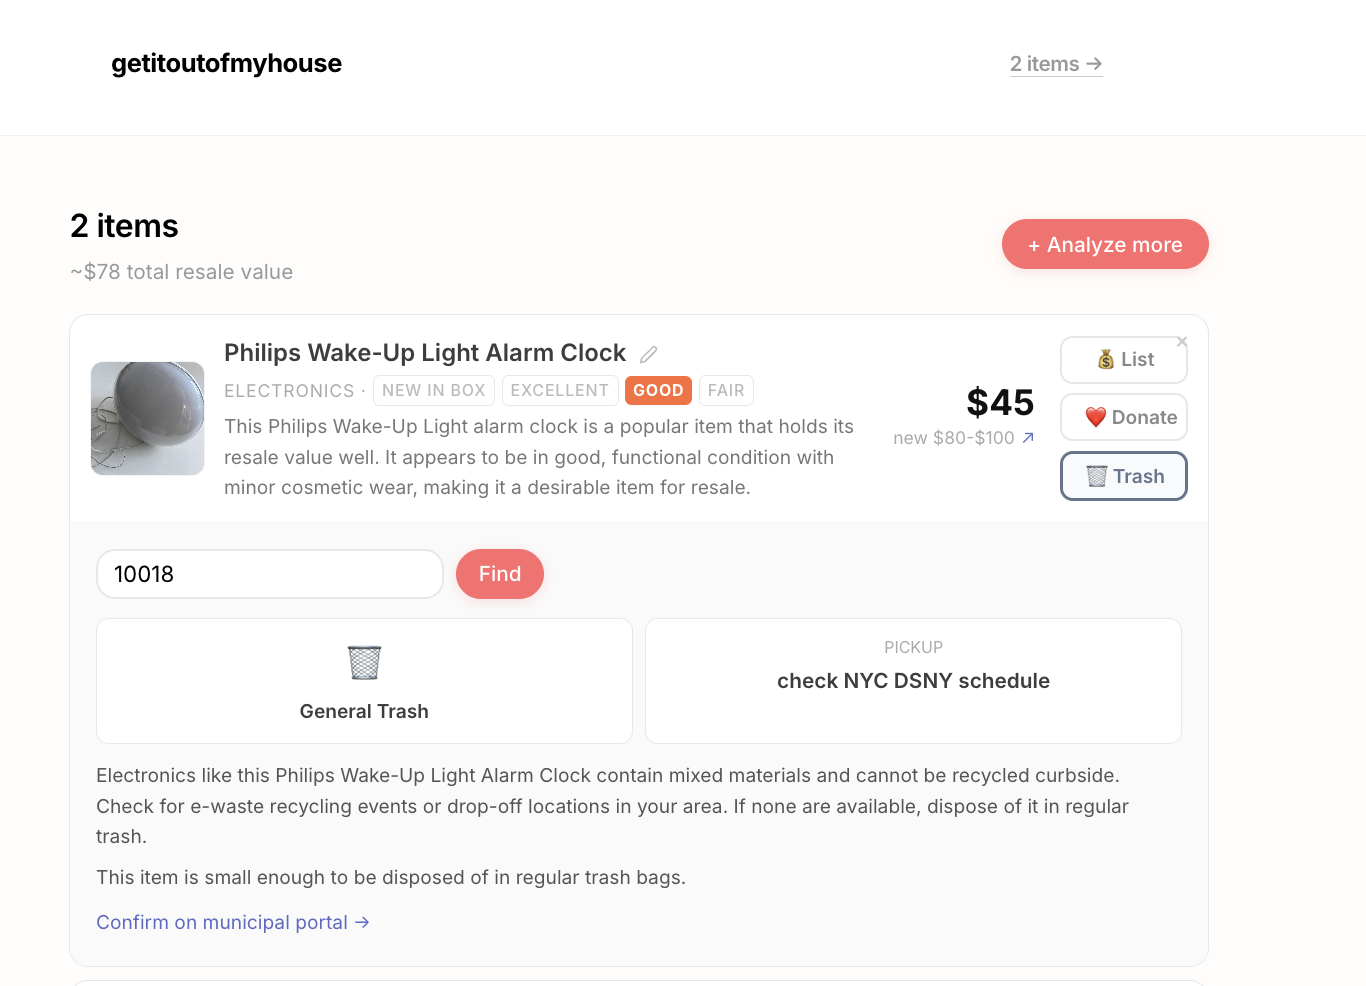
Task: Switch condition to FAIR
Action: click(x=726, y=390)
